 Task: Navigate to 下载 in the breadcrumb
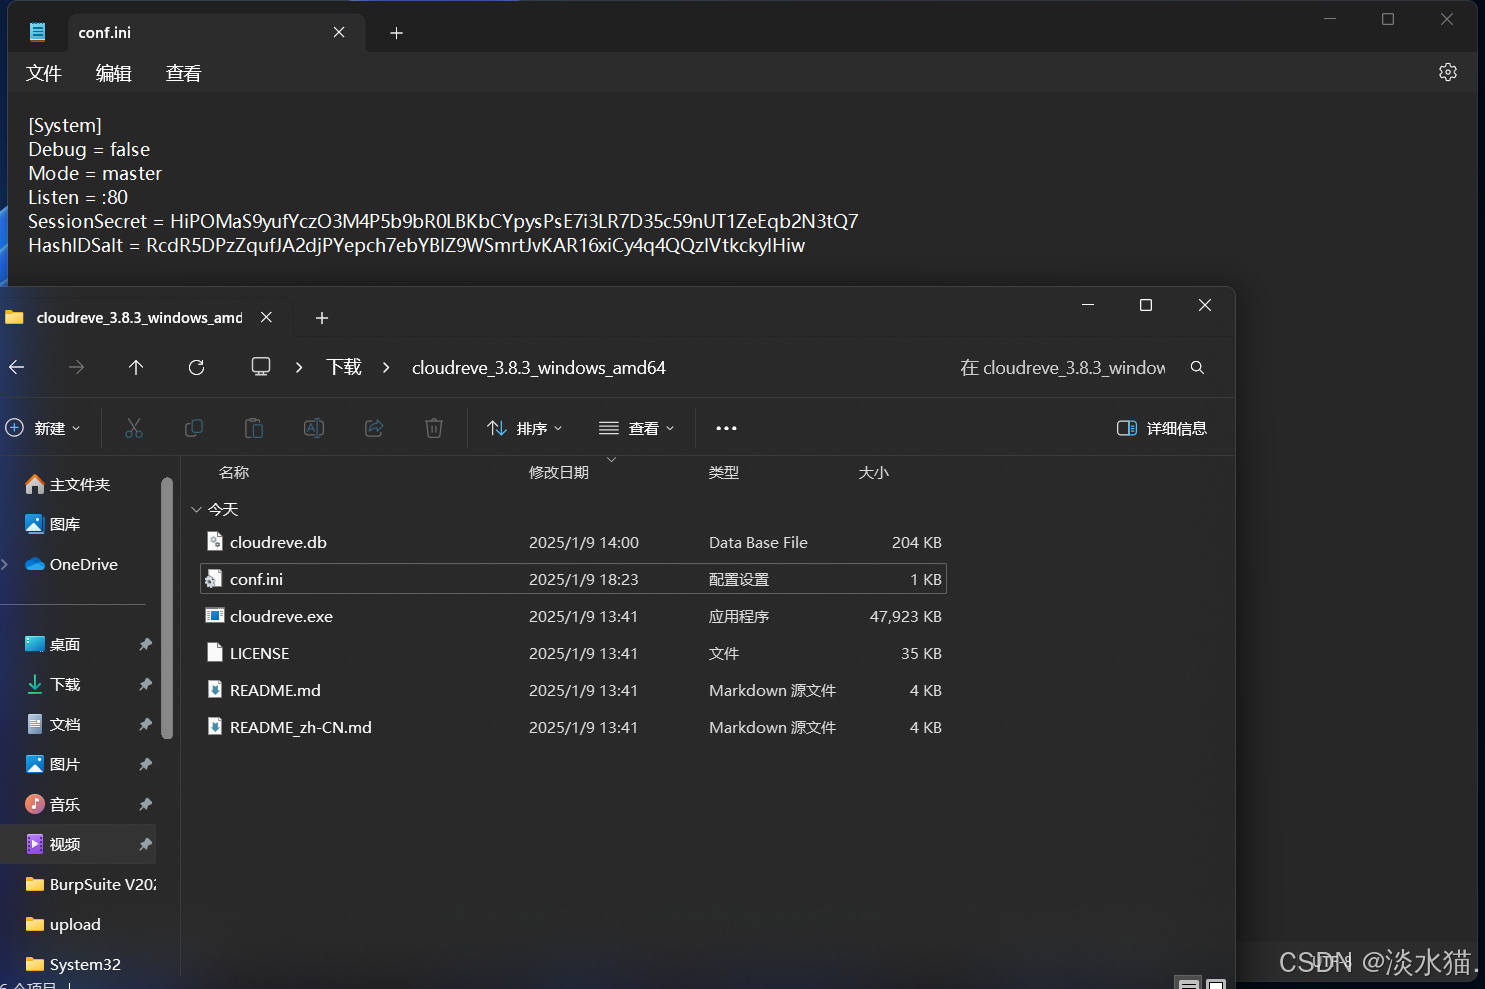click(344, 367)
